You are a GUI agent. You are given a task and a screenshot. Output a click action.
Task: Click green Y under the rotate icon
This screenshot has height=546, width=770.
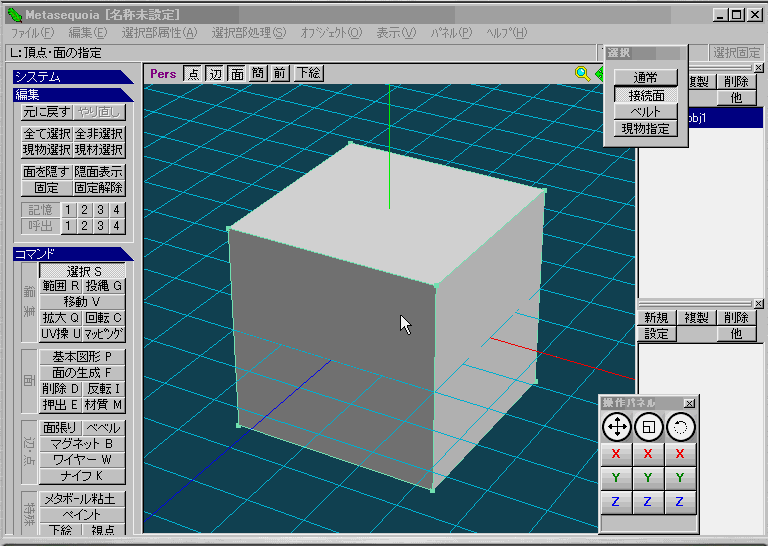click(680, 478)
